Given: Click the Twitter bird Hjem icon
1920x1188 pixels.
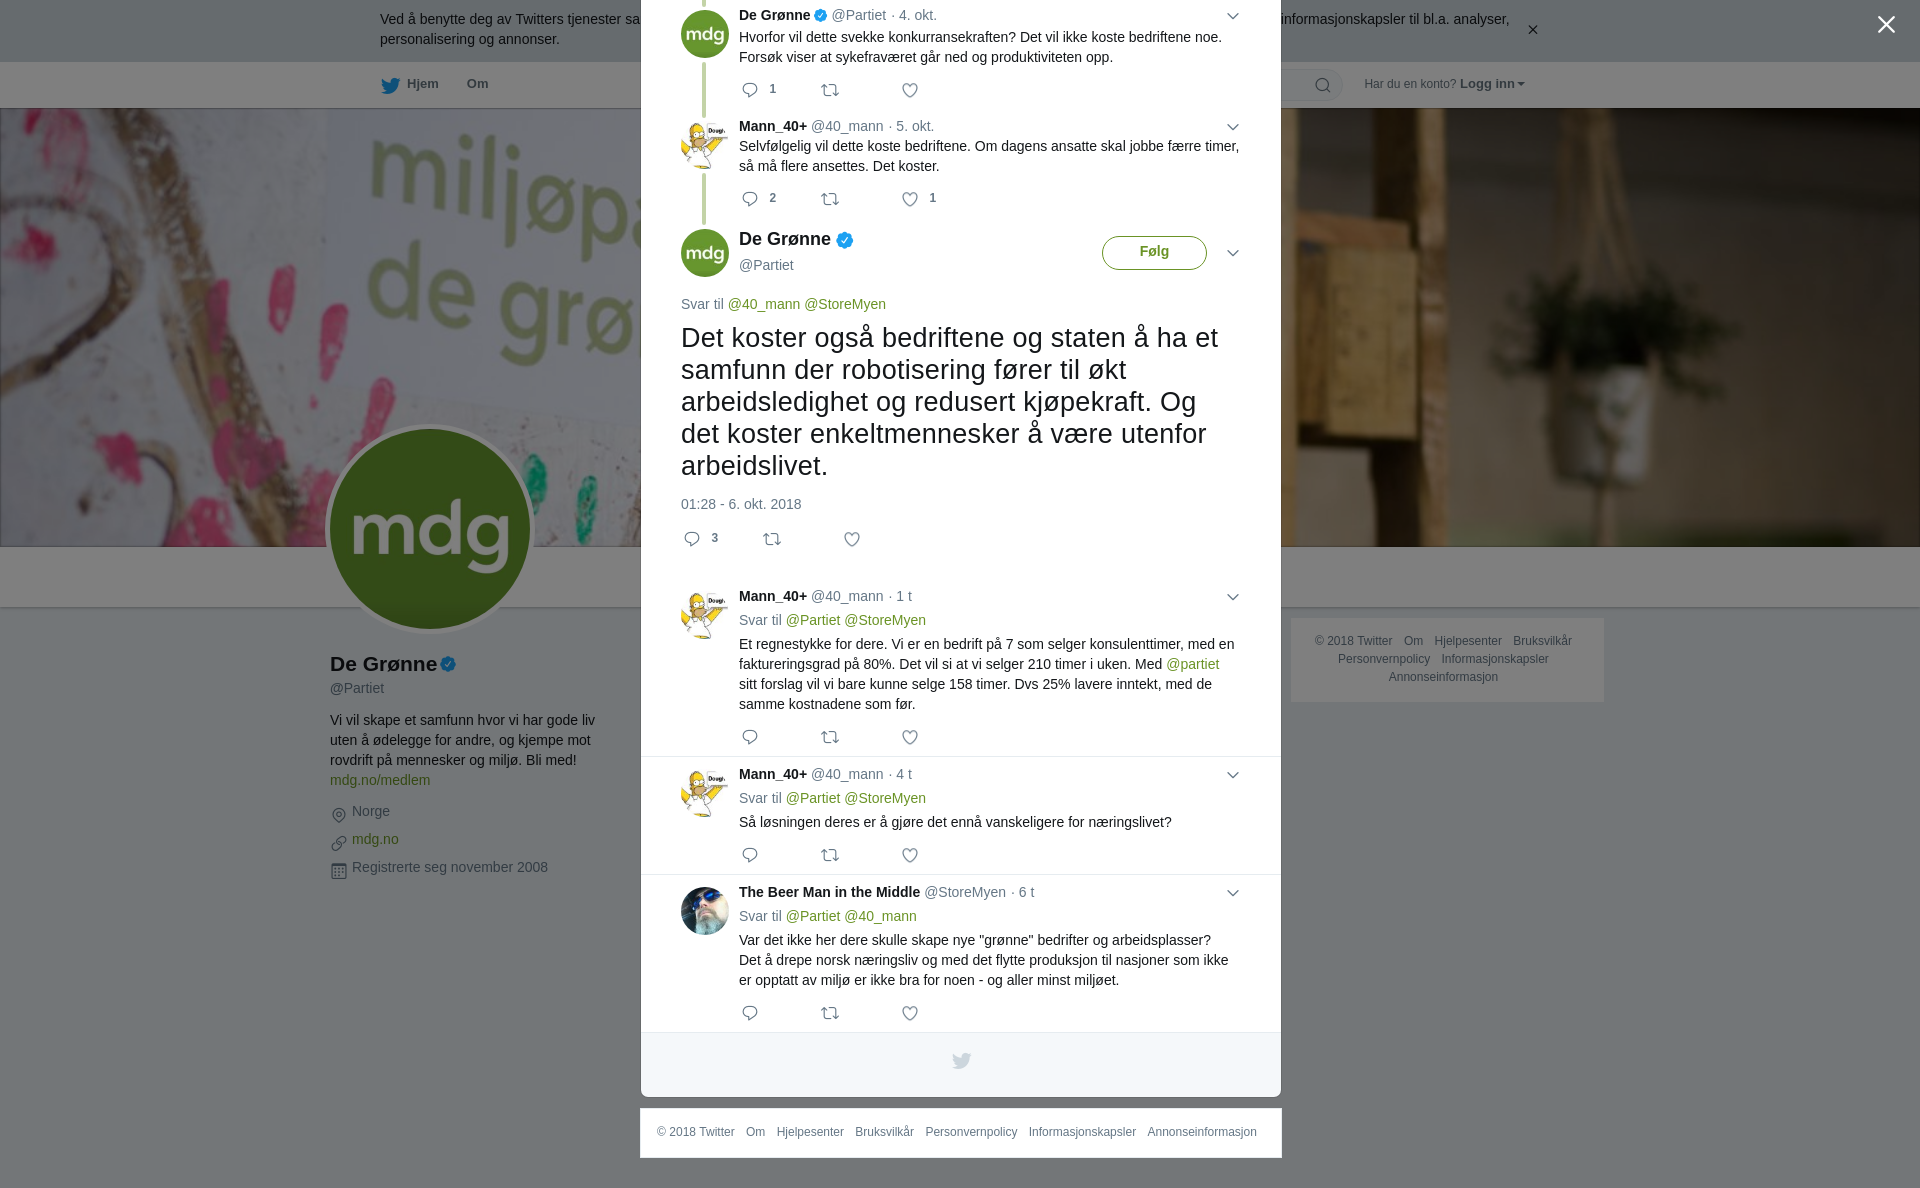Looking at the screenshot, I should pyautogui.click(x=390, y=85).
